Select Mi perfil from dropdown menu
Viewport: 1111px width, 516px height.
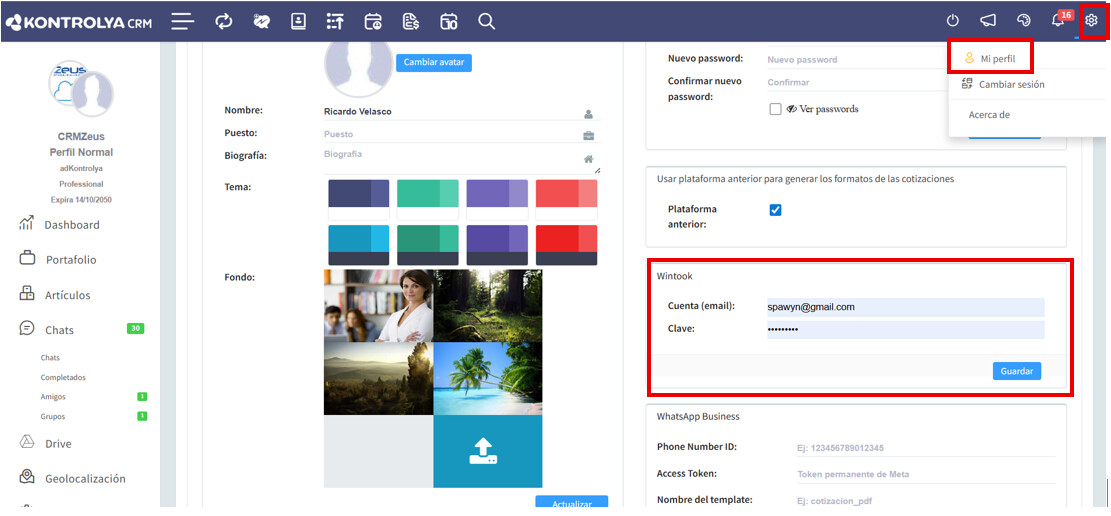coord(997,59)
